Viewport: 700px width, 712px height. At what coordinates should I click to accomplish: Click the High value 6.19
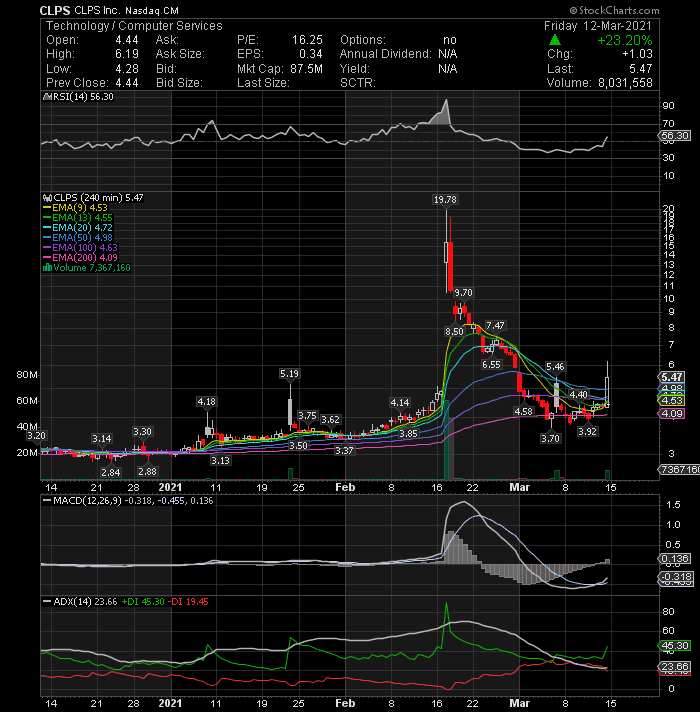coord(127,54)
